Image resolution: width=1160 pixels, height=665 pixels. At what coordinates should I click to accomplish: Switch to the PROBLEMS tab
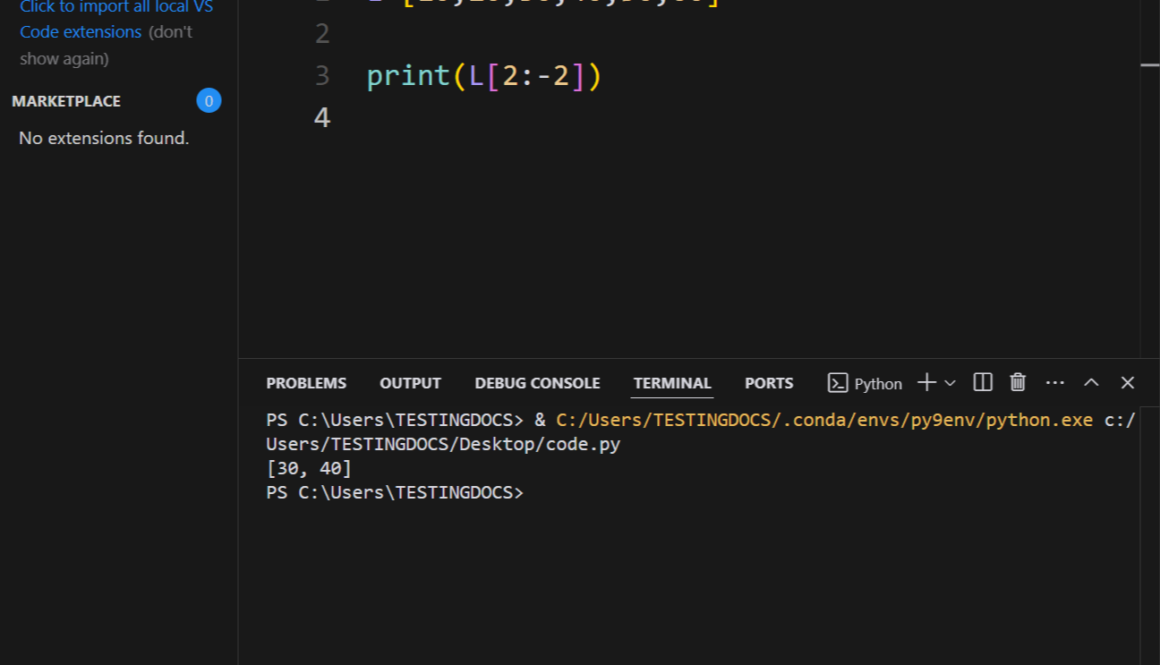pos(306,383)
